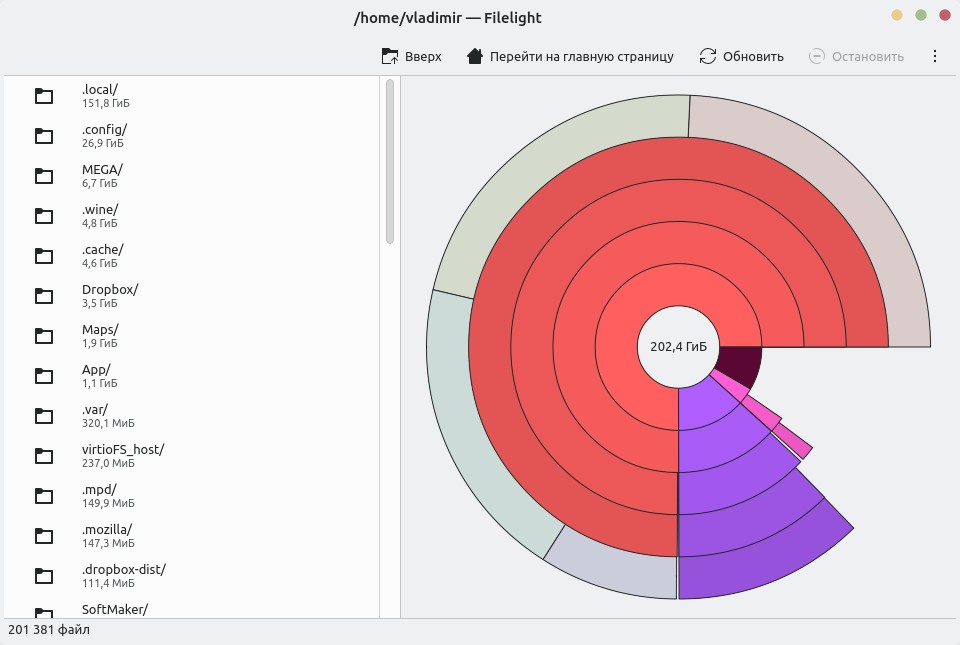The image size is (960, 645).
Task: Click the center 202,4 ГиБ circle
Action: (x=678, y=347)
